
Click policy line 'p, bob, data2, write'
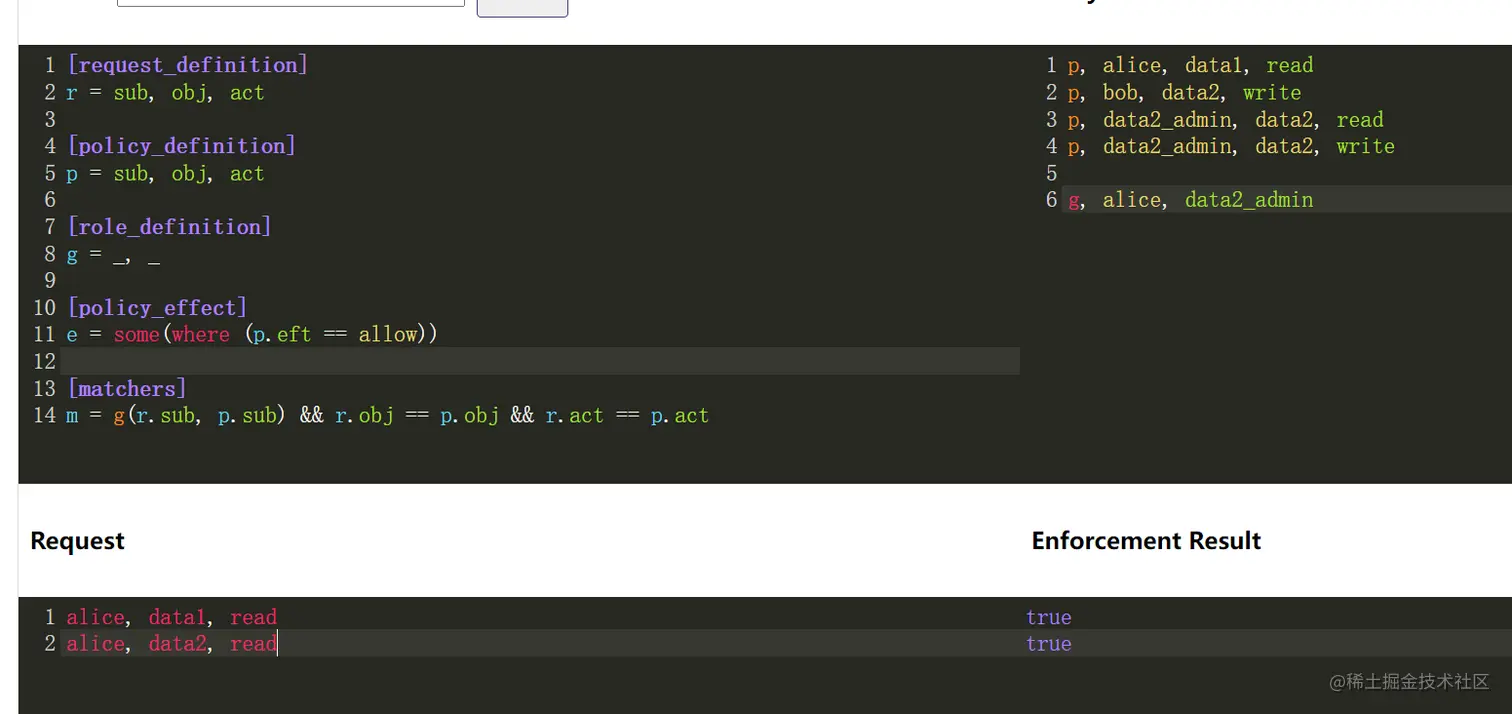pos(1184,93)
